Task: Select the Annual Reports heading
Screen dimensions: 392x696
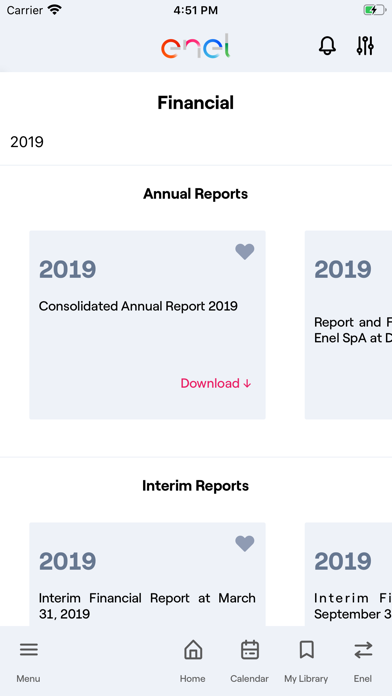Action: pyautogui.click(x=196, y=194)
